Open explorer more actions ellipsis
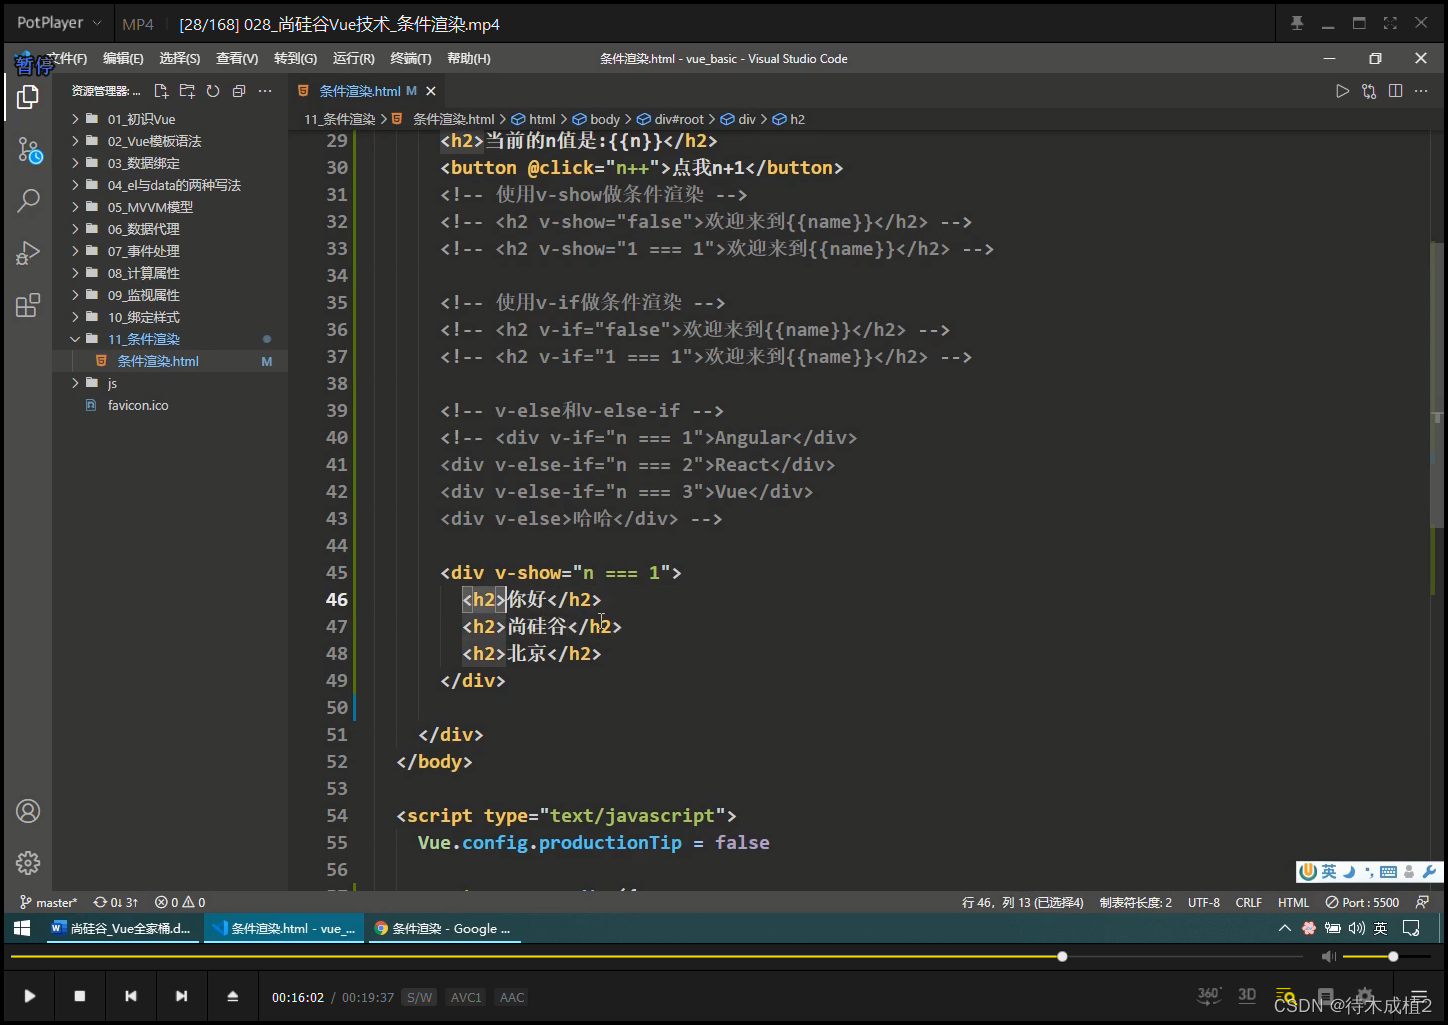1448x1025 pixels. tap(265, 91)
